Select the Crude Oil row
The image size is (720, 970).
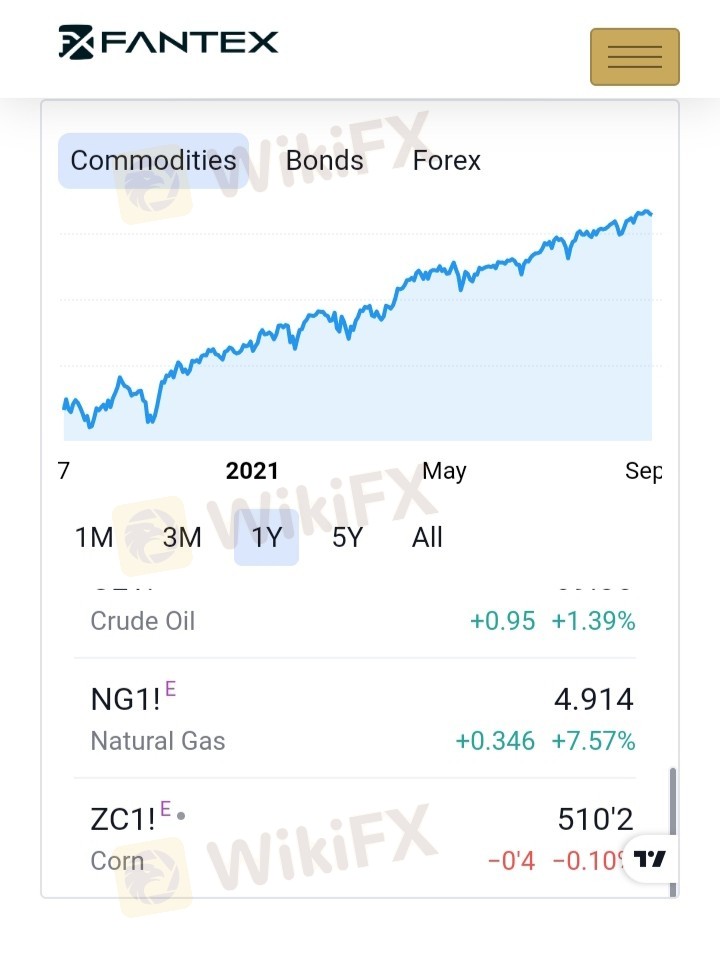coord(355,620)
